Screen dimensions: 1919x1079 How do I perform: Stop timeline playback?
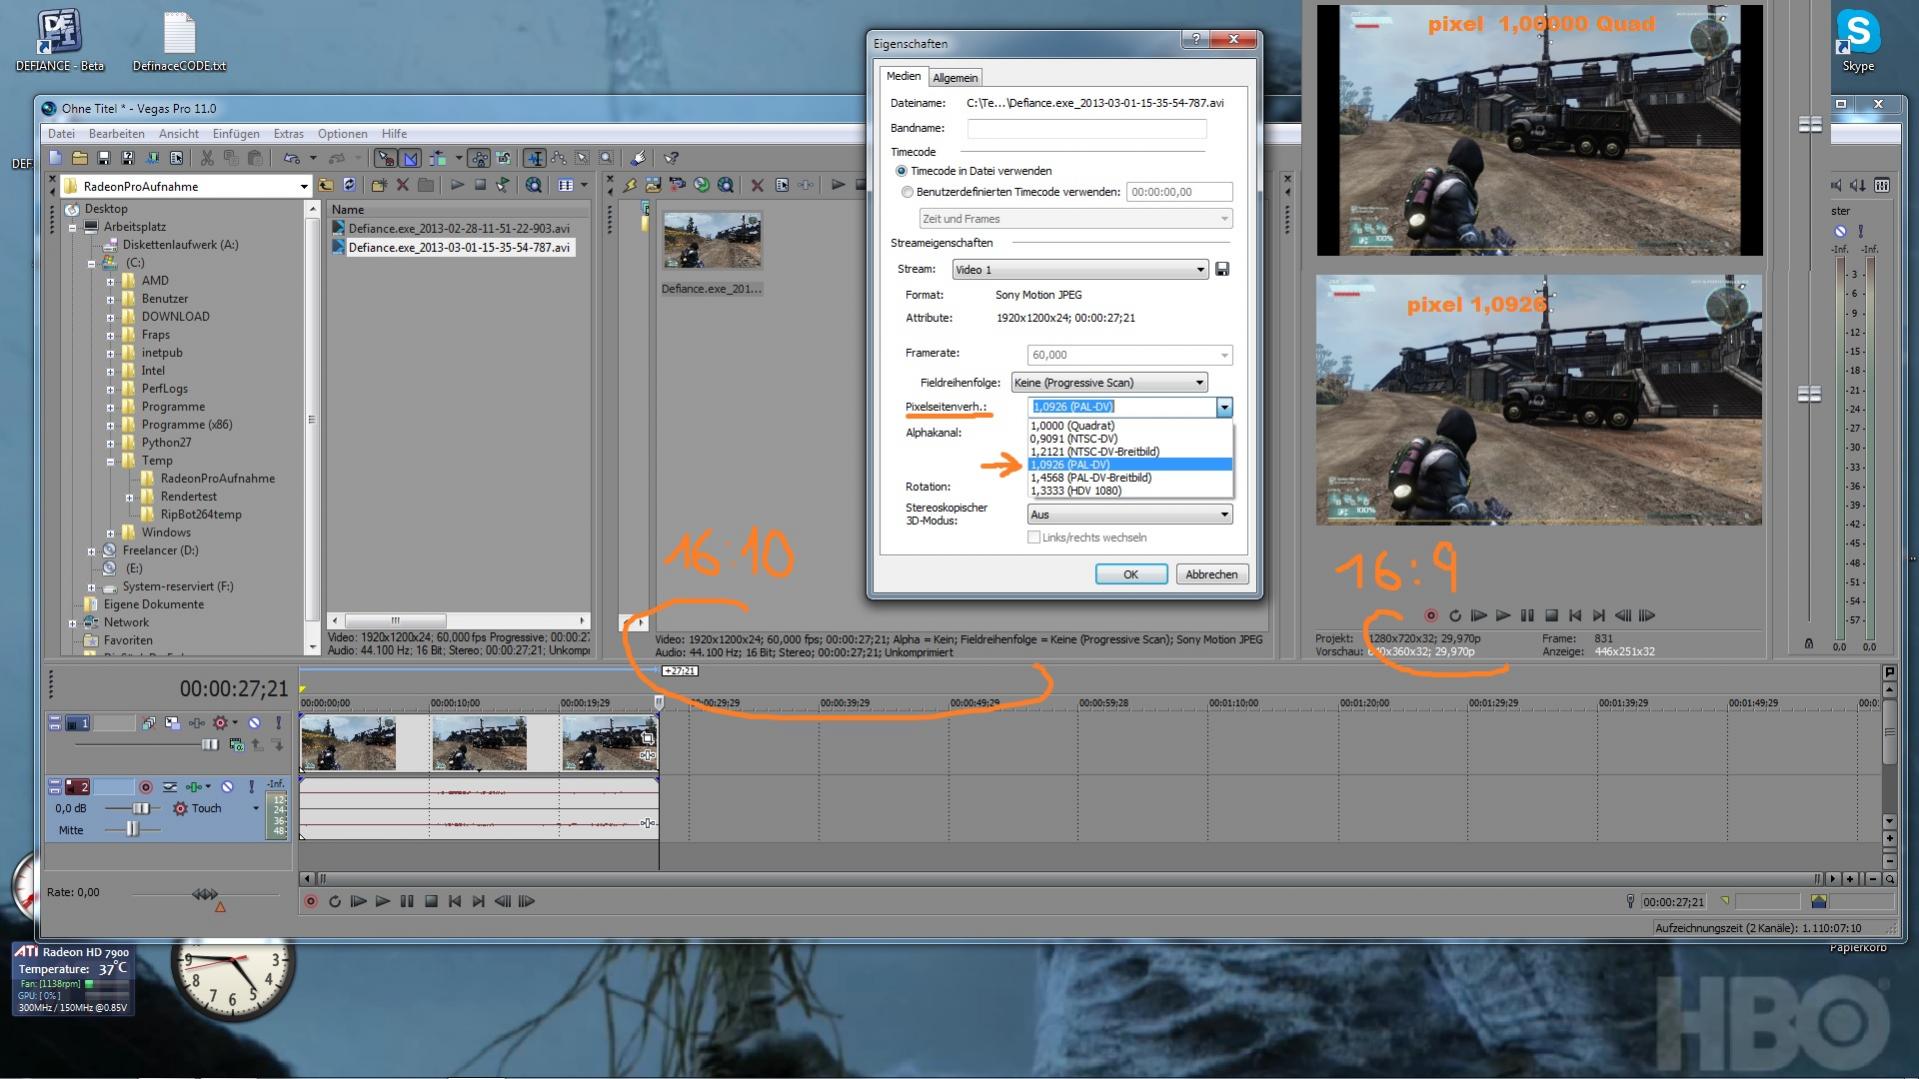click(431, 902)
